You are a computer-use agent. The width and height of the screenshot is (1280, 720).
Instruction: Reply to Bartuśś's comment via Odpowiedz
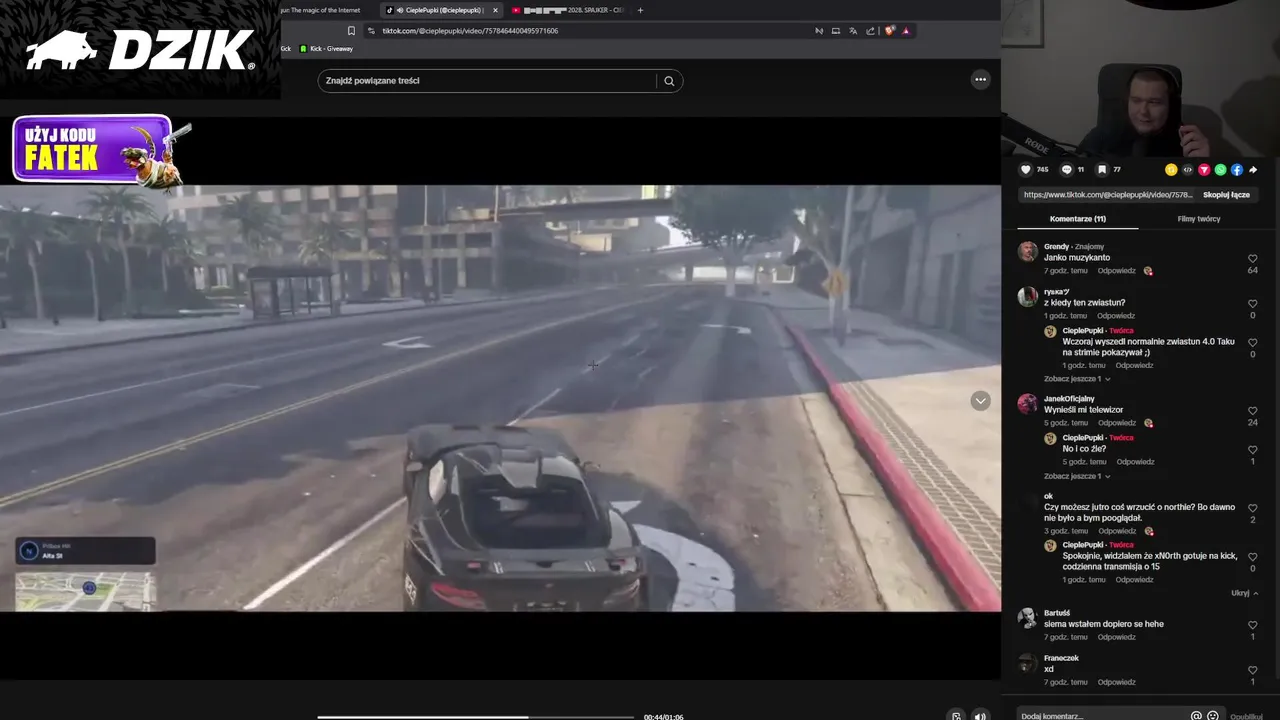[x=1116, y=637]
